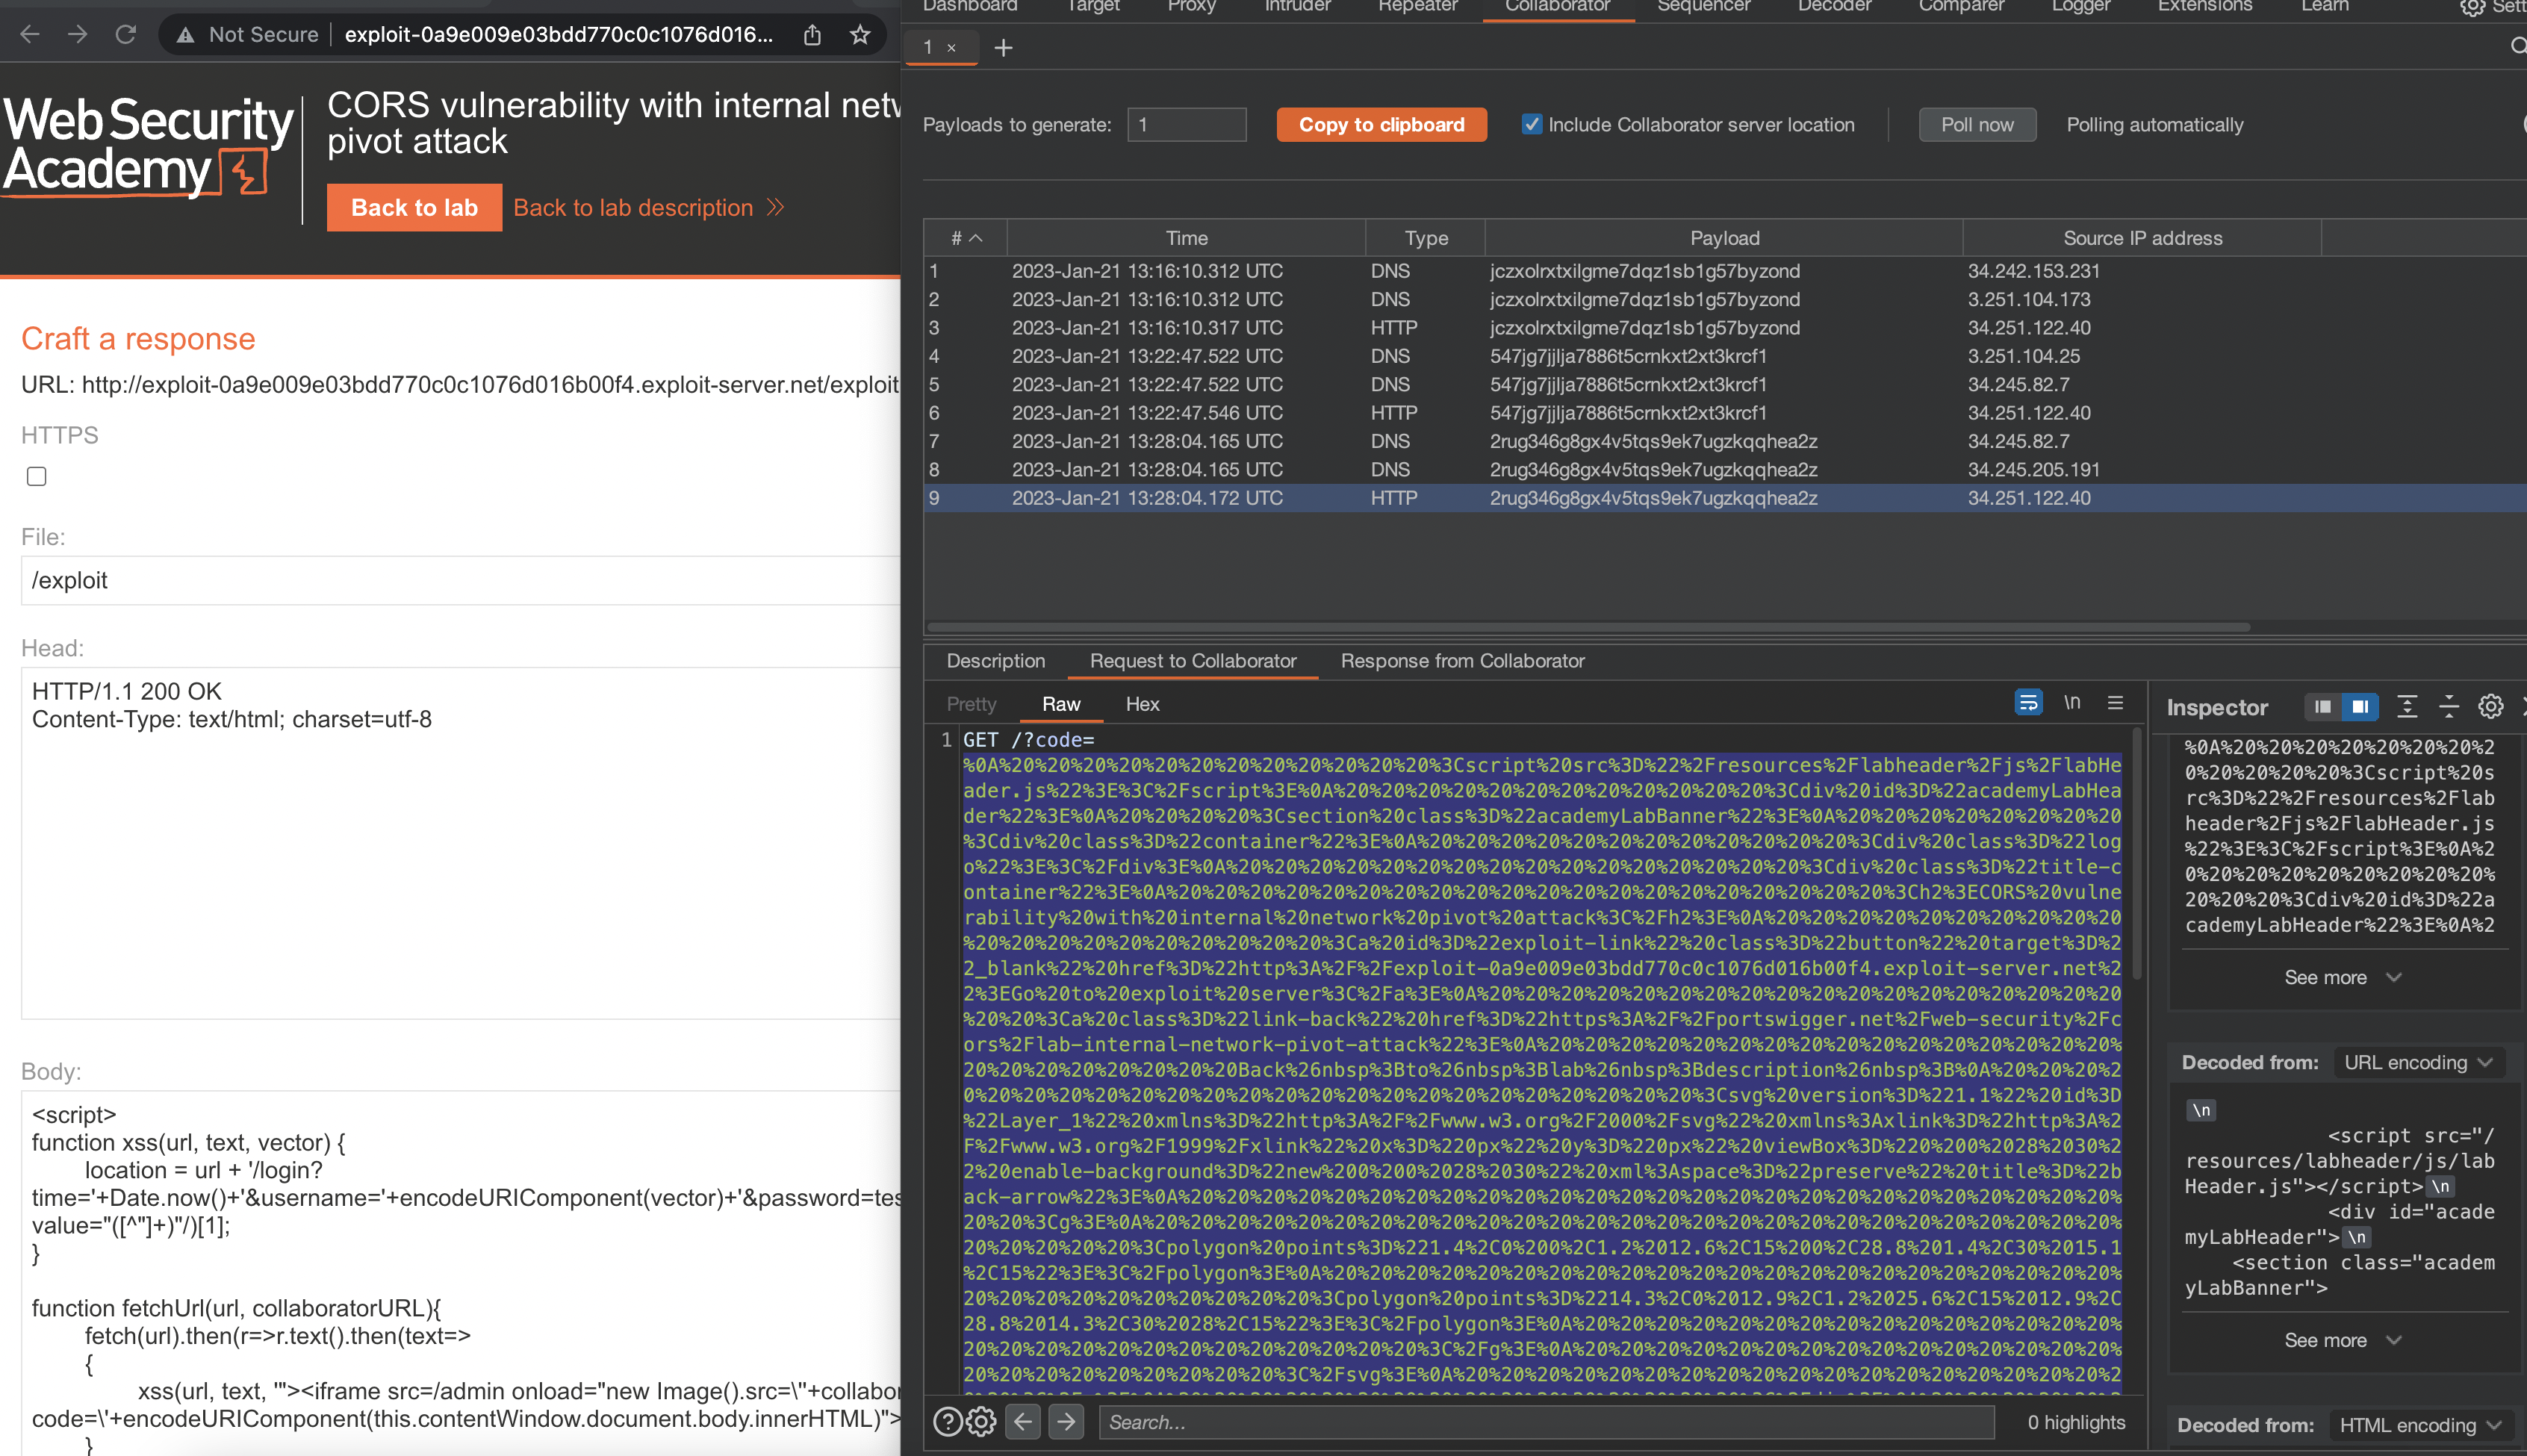Click the next match forward arrow icon
This screenshot has width=2527, height=1456.
(1066, 1421)
